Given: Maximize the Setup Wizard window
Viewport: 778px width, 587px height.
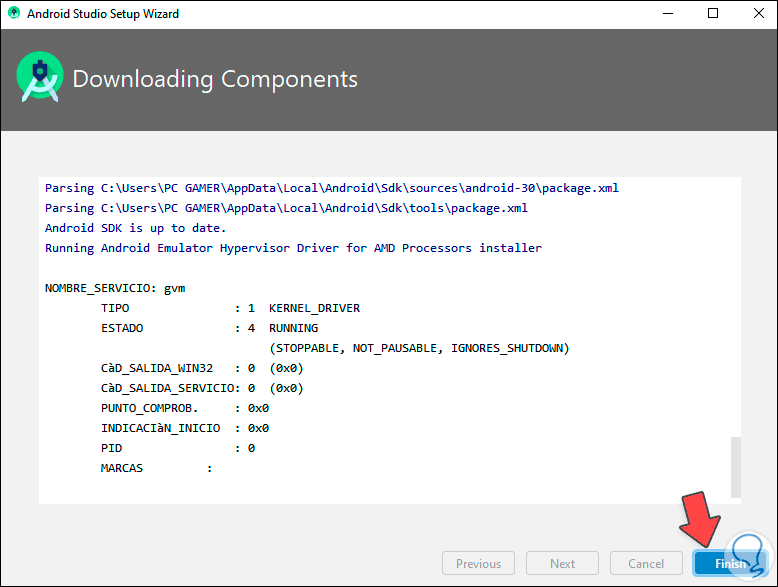Looking at the screenshot, I should coord(712,14).
